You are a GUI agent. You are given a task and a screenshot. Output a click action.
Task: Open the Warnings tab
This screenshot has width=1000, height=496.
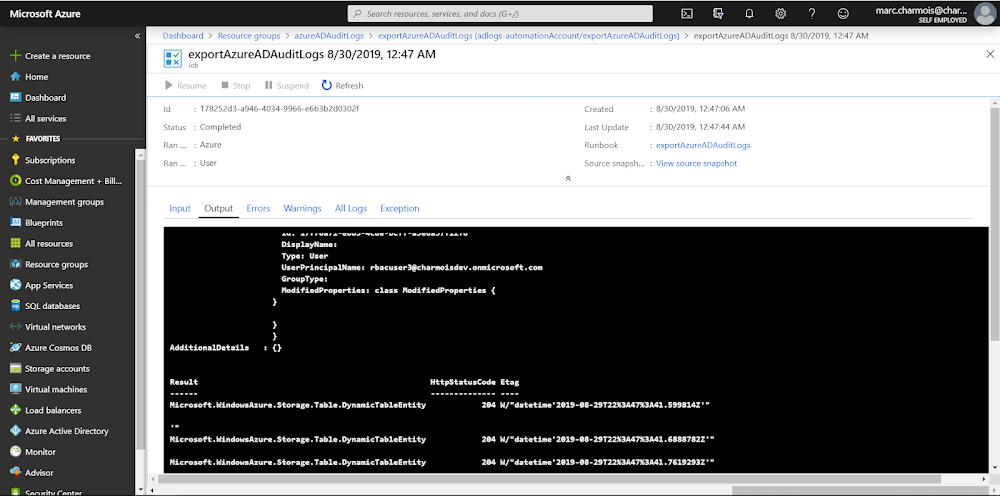[302, 208]
